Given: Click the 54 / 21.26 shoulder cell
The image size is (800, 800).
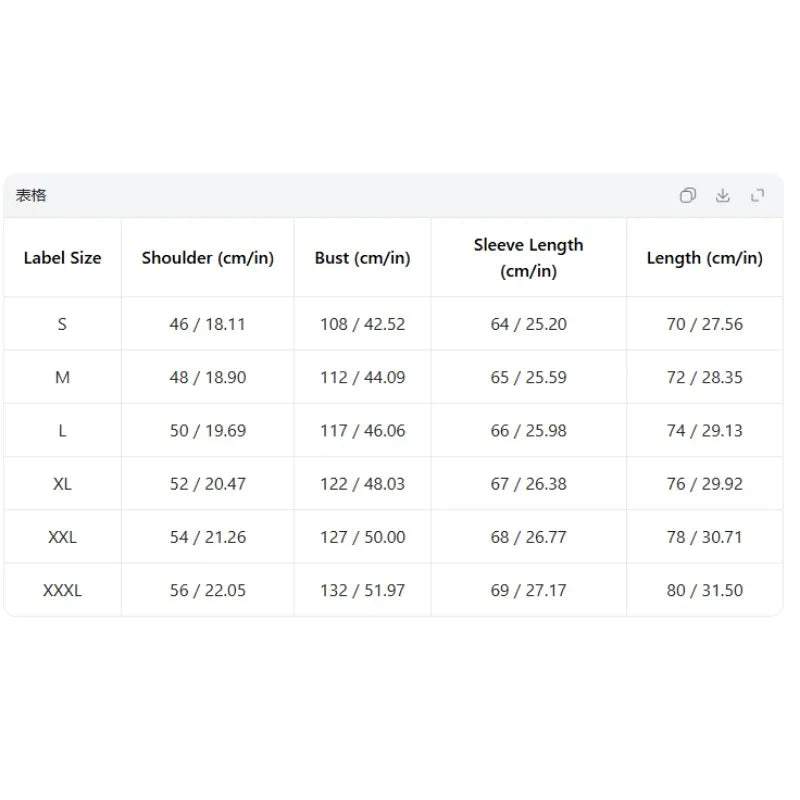Looking at the screenshot, I should click(x=208, y=537).
